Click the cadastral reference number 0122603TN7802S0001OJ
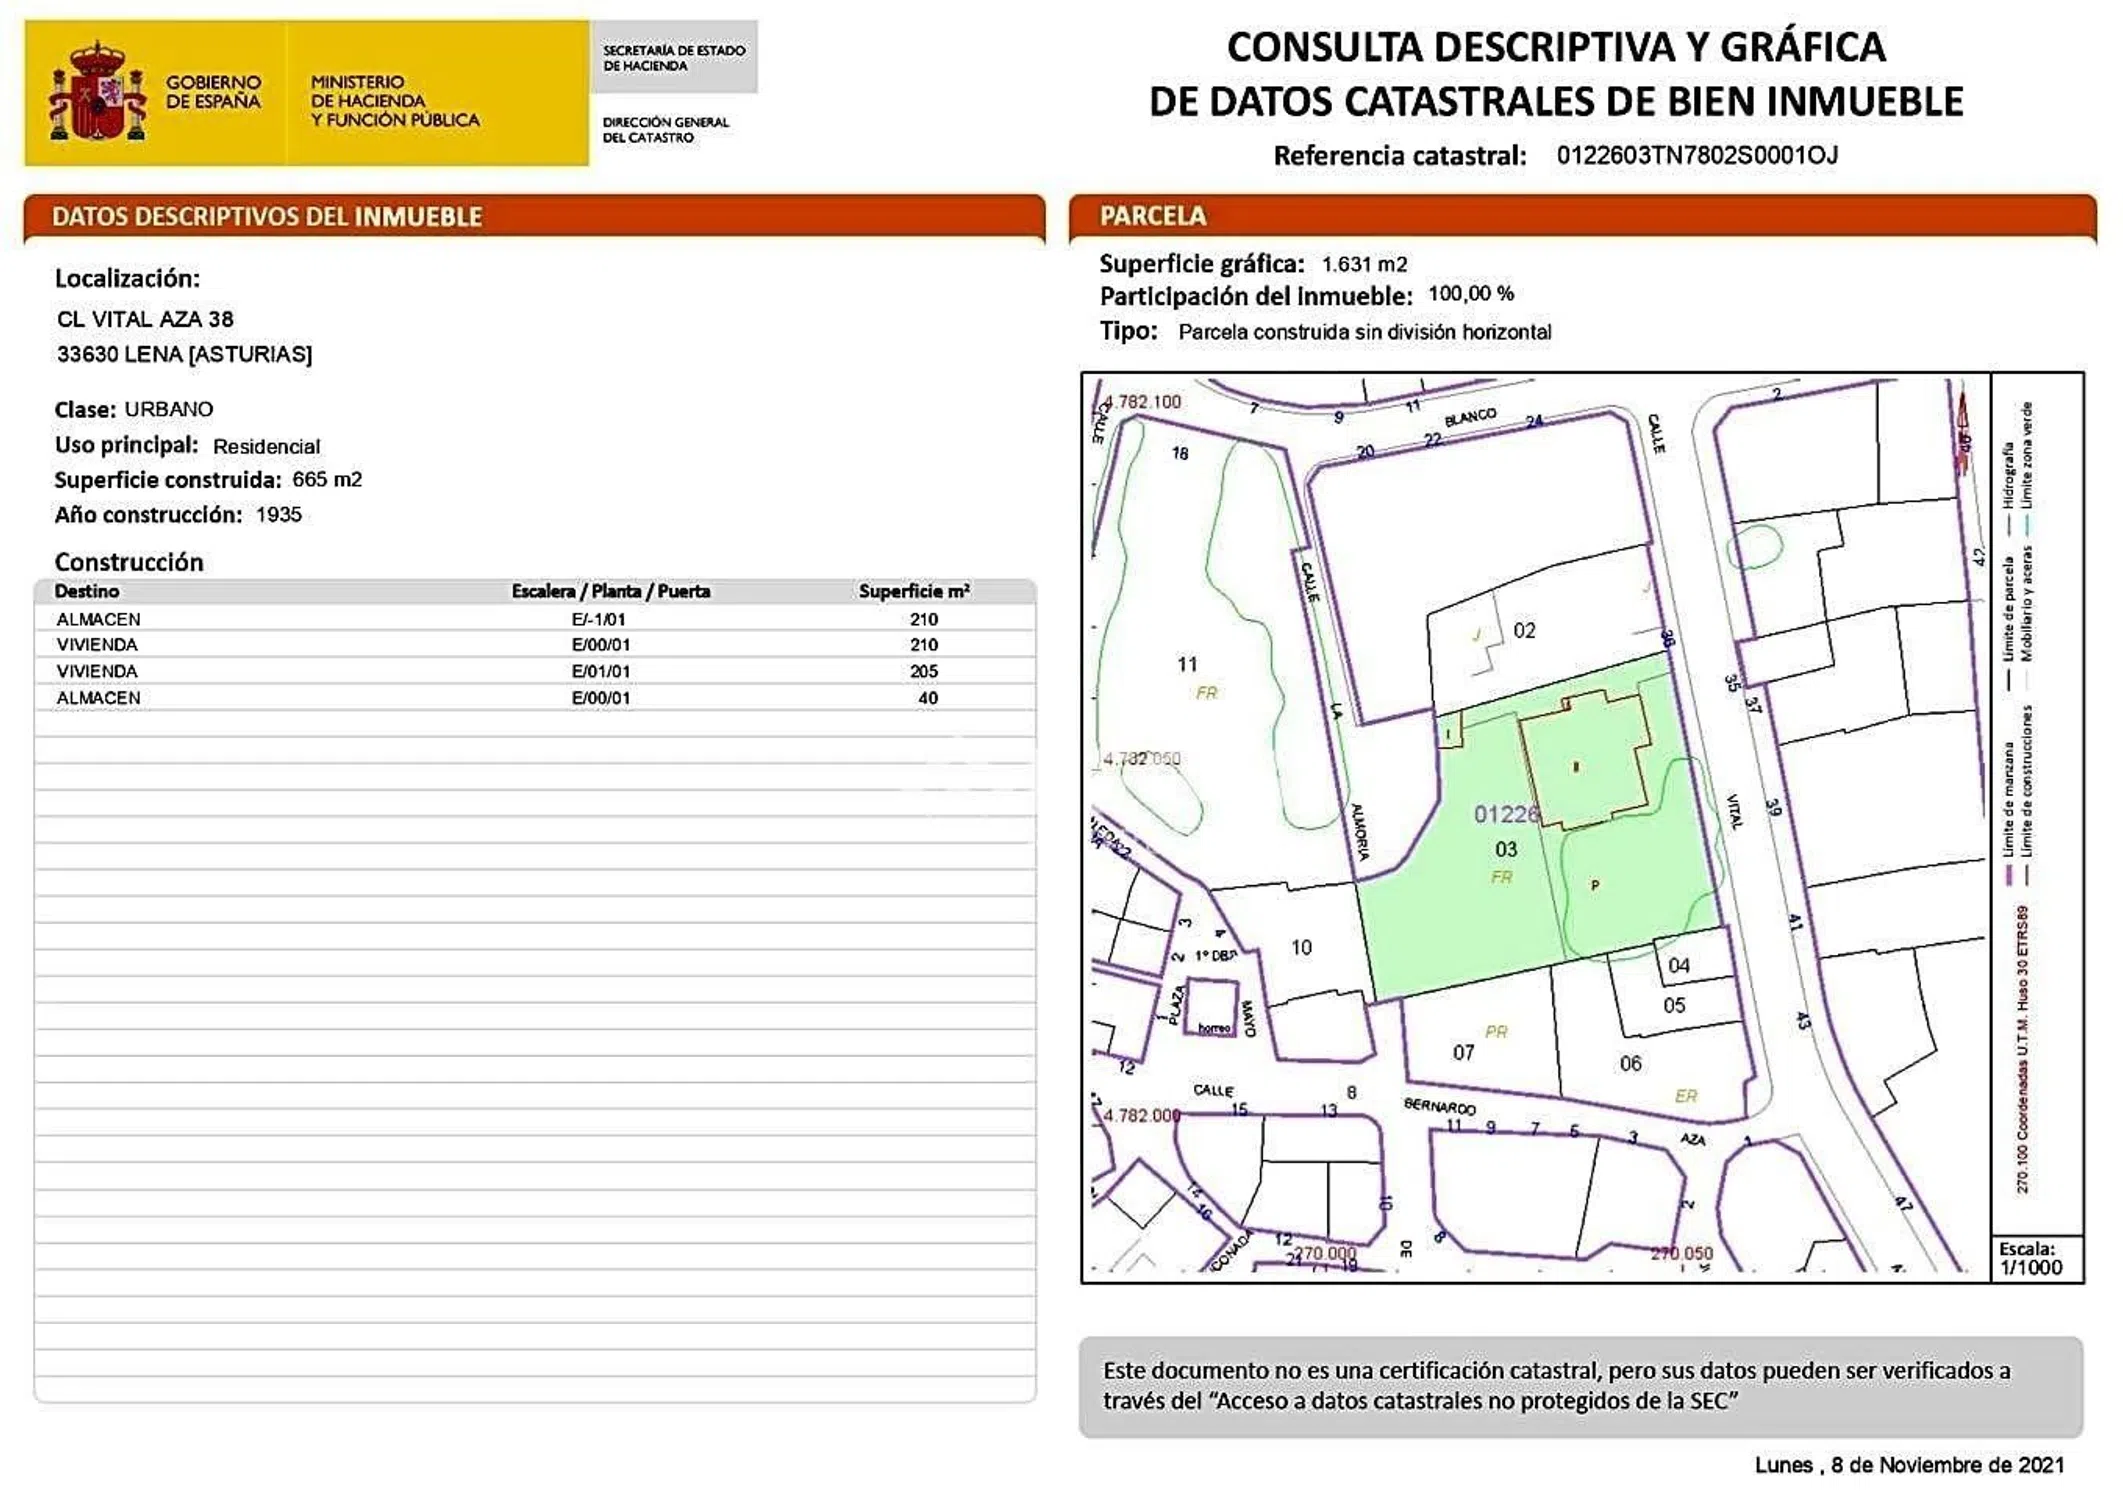 [x=1696, y=155]
